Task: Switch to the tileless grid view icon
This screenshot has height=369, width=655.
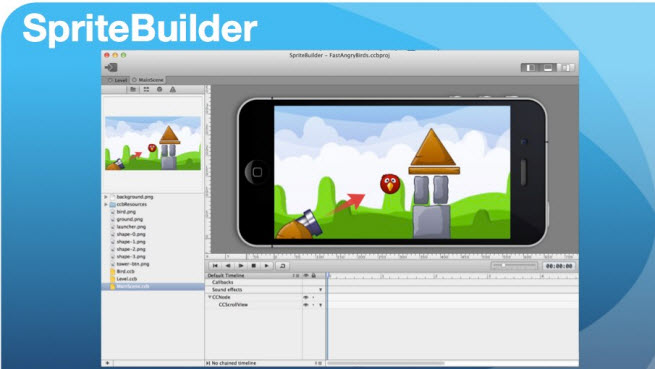Action: point(146,89)
